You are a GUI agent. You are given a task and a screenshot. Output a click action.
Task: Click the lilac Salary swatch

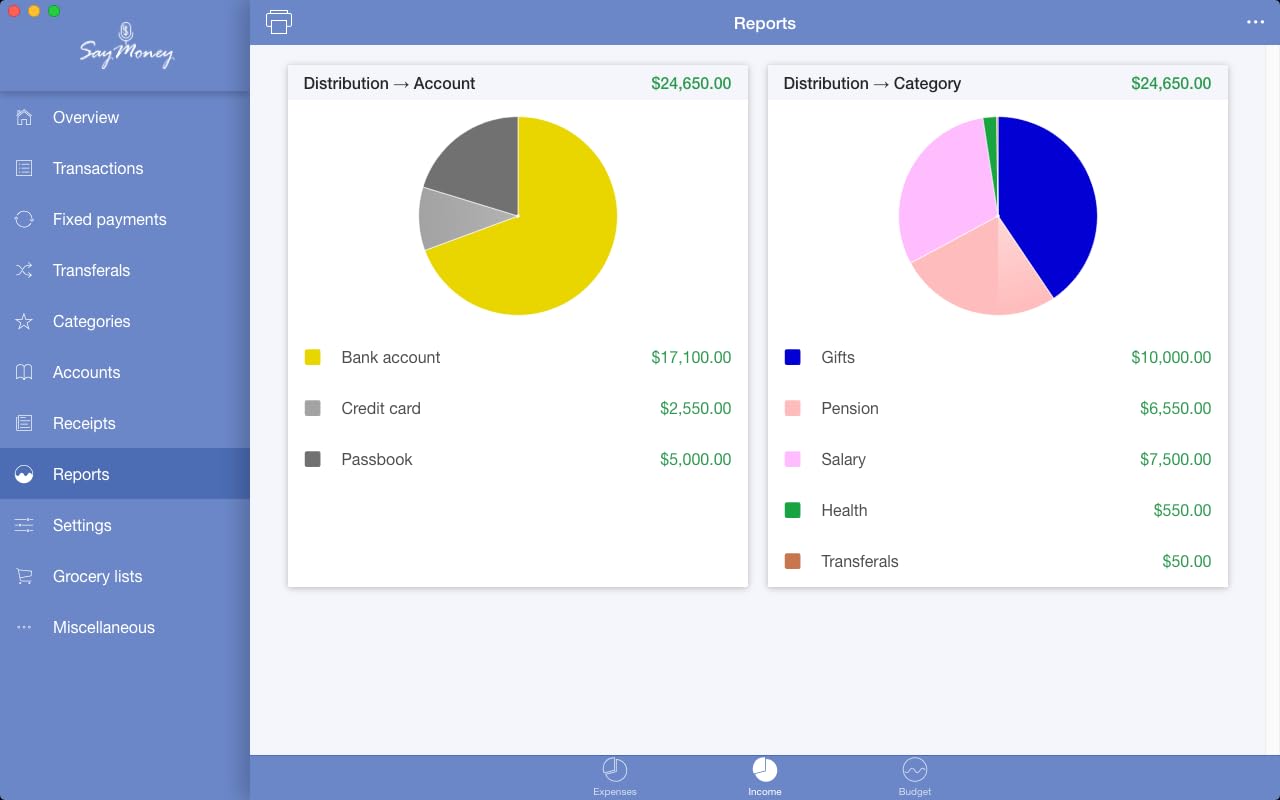point(793,459)
